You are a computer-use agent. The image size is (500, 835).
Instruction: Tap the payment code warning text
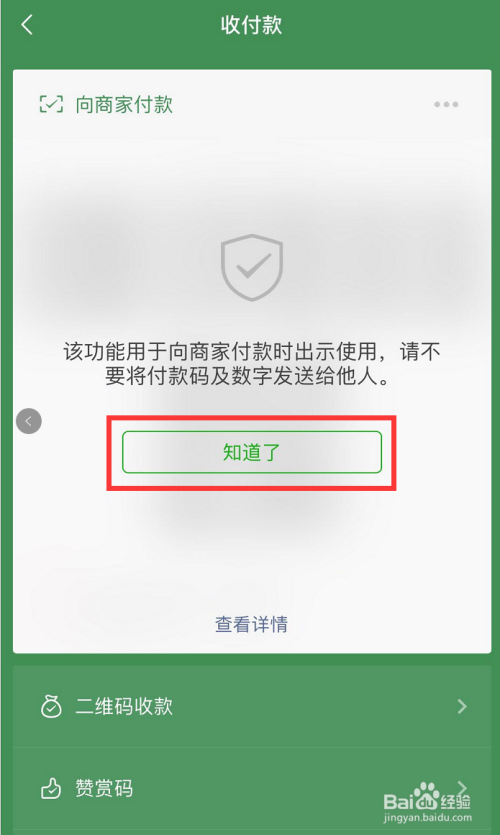[252, 365]
